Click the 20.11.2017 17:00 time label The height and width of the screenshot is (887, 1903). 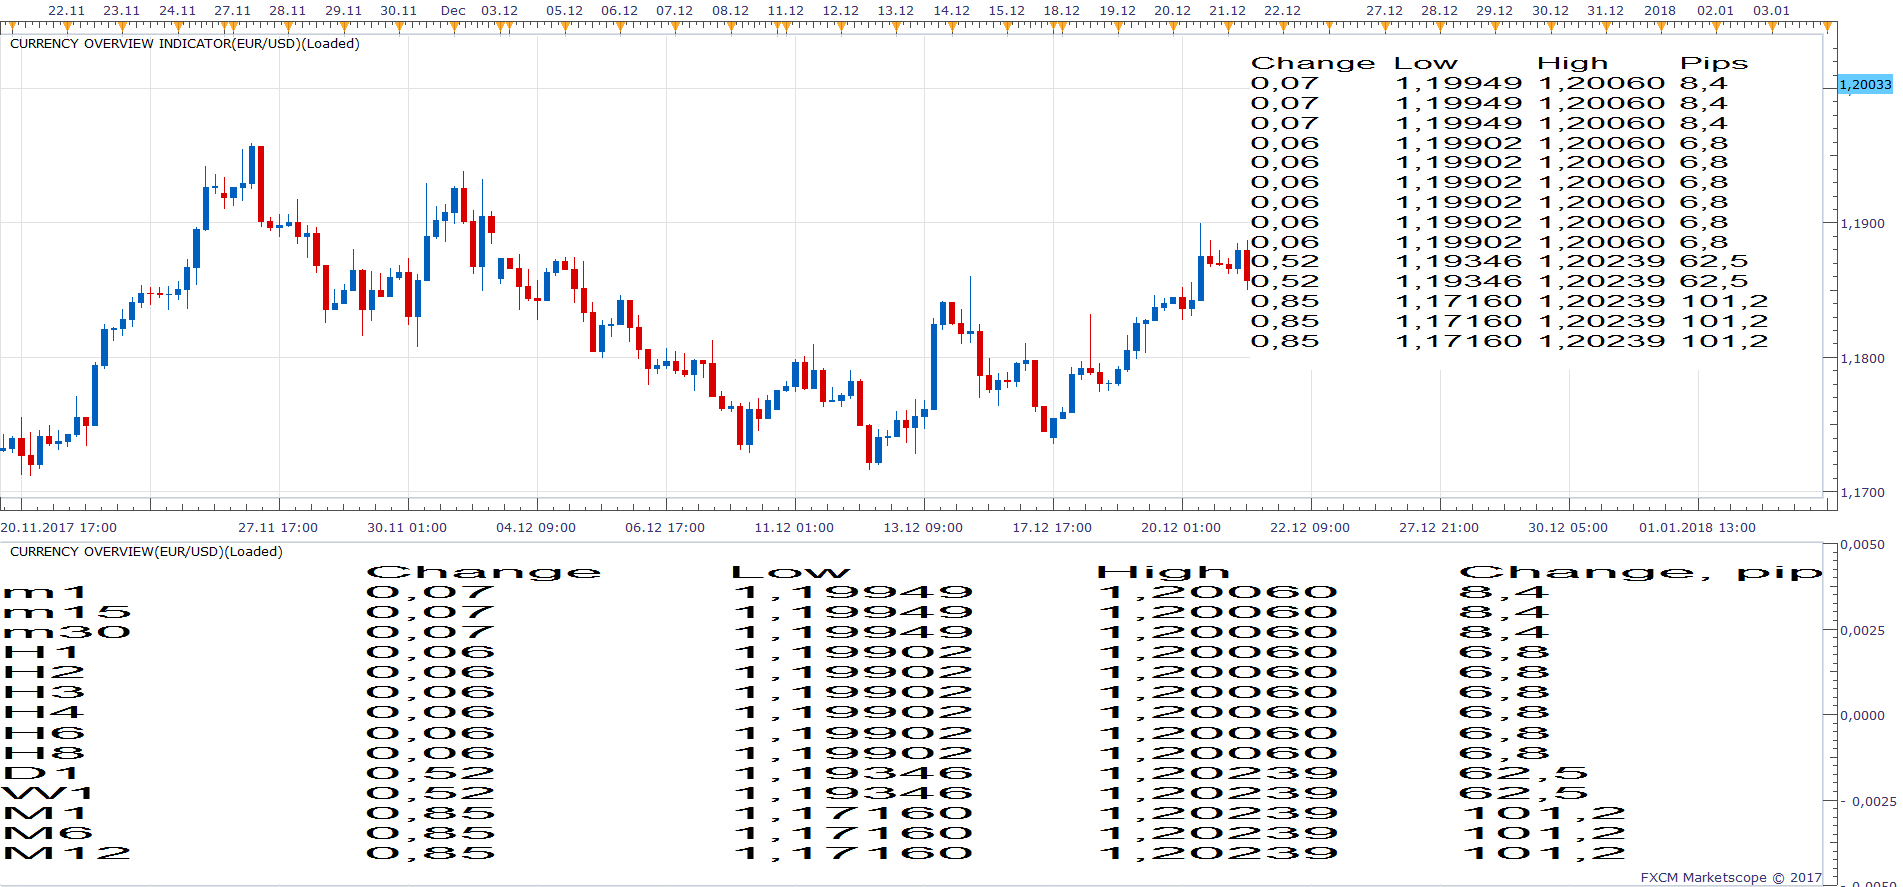59,527
